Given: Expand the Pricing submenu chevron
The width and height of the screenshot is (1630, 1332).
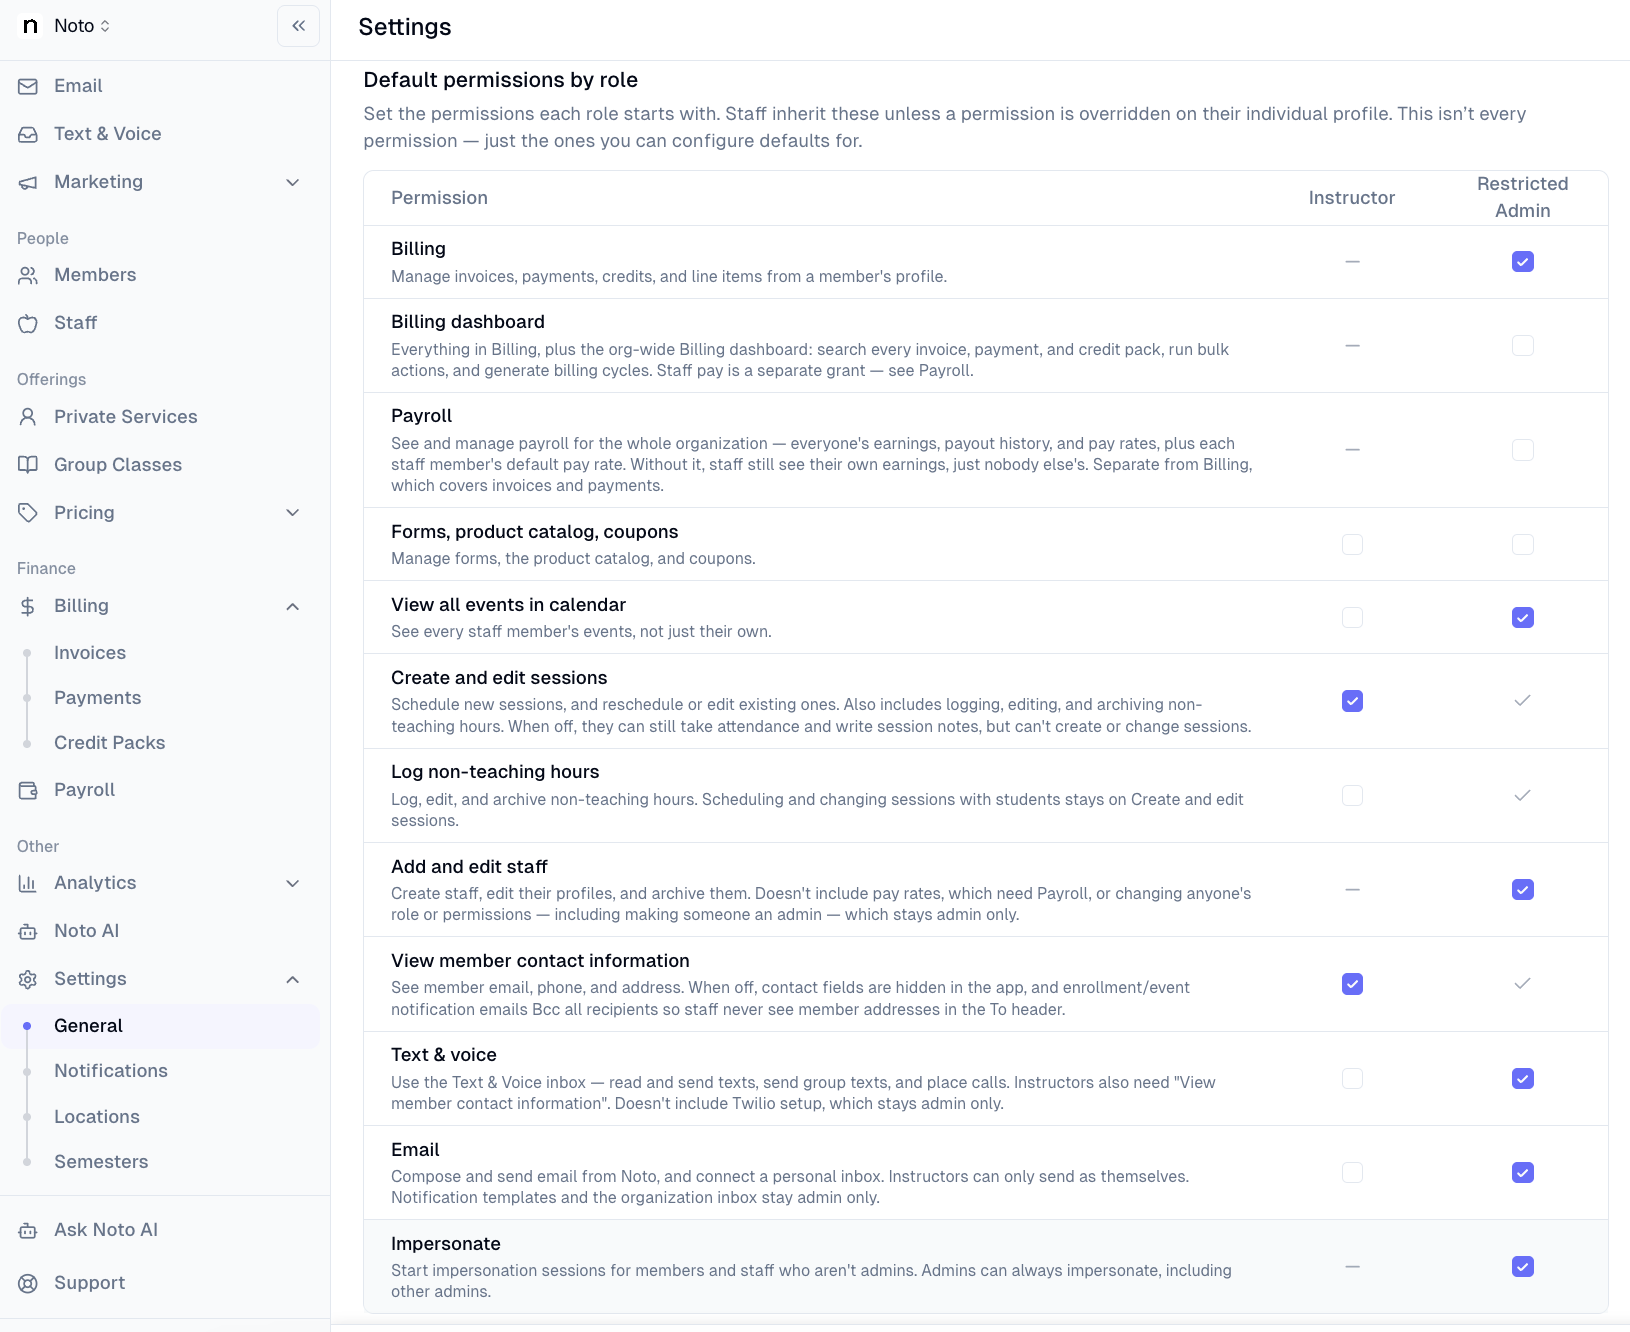Looking at the screenshot, I should (x=293, y=513).
